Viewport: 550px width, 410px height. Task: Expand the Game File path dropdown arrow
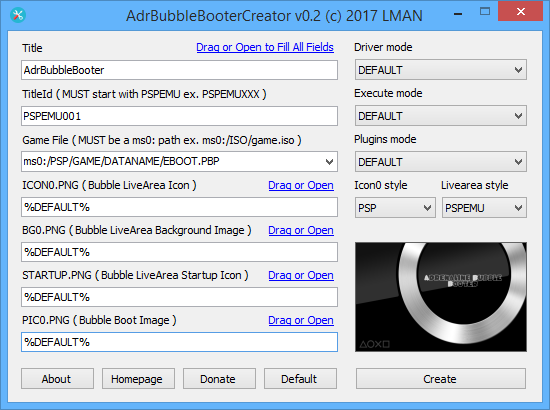329,162
